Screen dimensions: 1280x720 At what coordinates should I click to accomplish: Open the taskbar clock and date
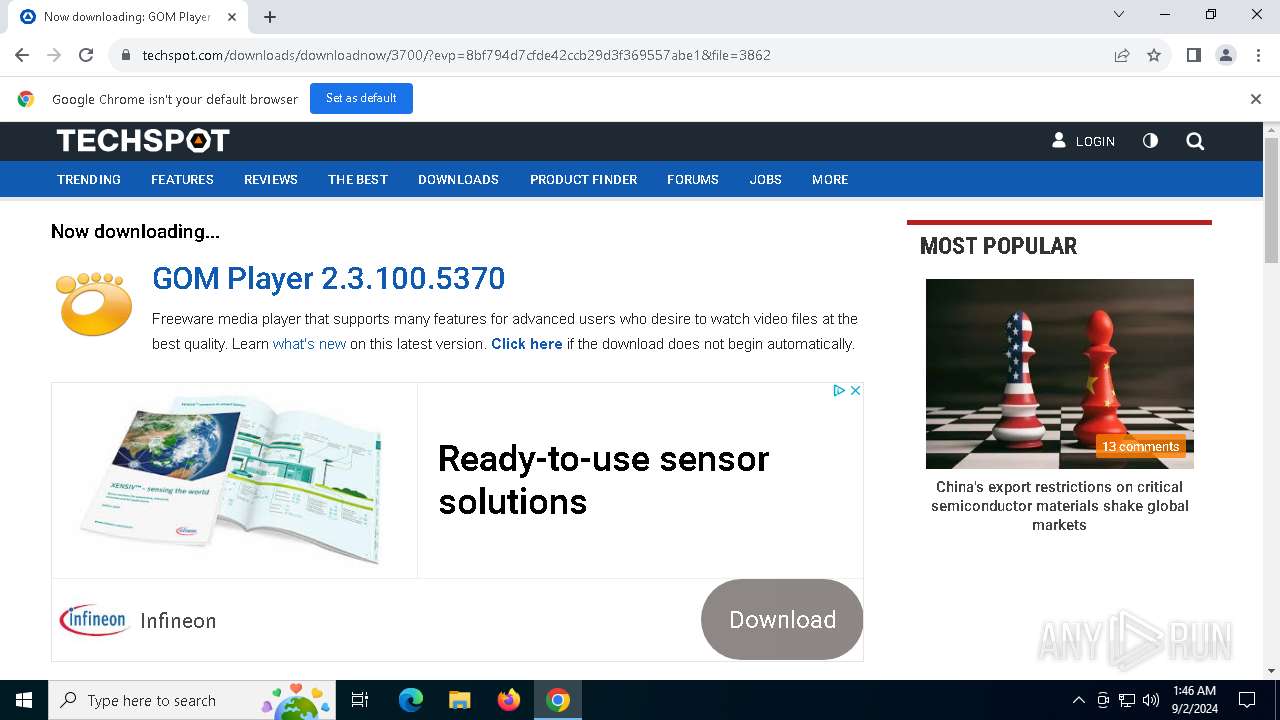coord(1194,700)
